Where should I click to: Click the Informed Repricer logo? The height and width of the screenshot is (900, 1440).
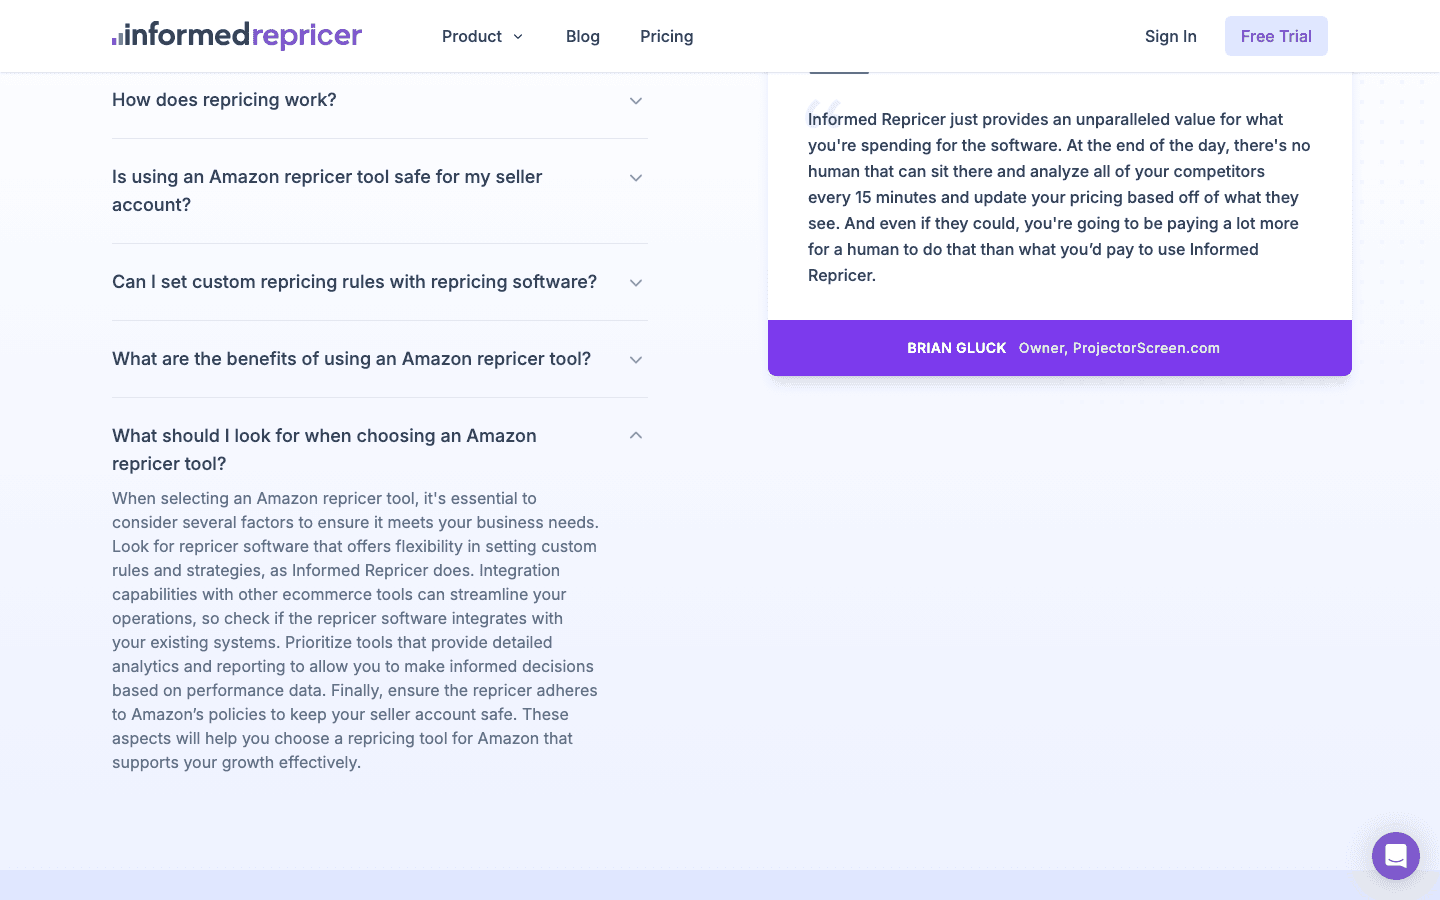pos(237,36)
